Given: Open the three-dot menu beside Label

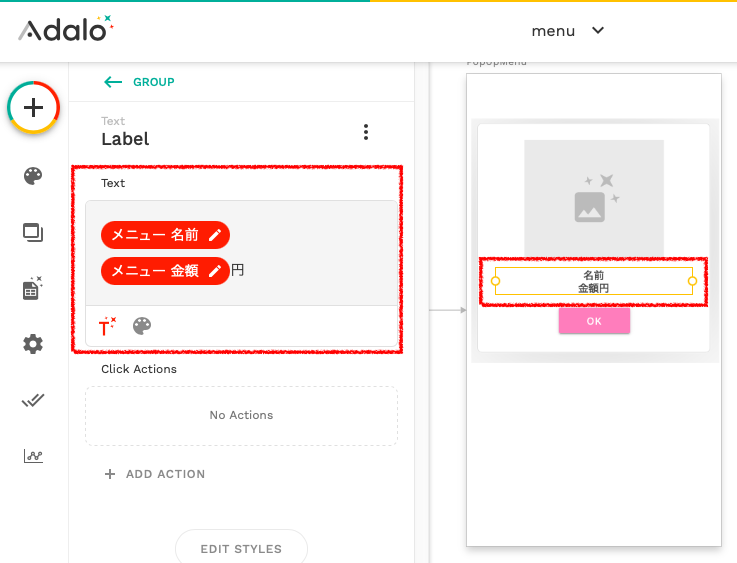Looking at the screenshot, I should click(366, 132).
